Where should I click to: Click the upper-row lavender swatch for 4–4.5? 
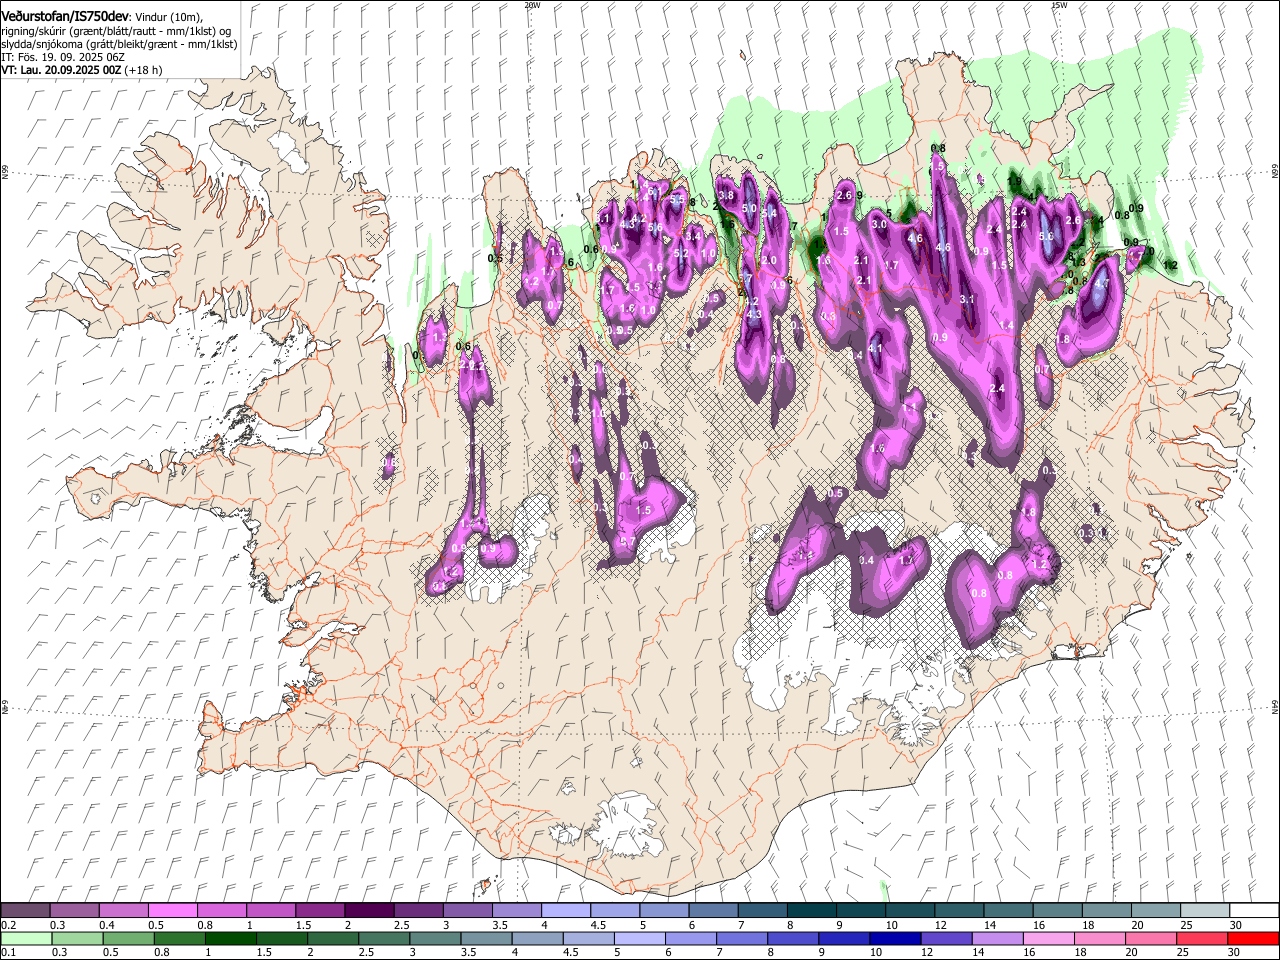(566, 911)
